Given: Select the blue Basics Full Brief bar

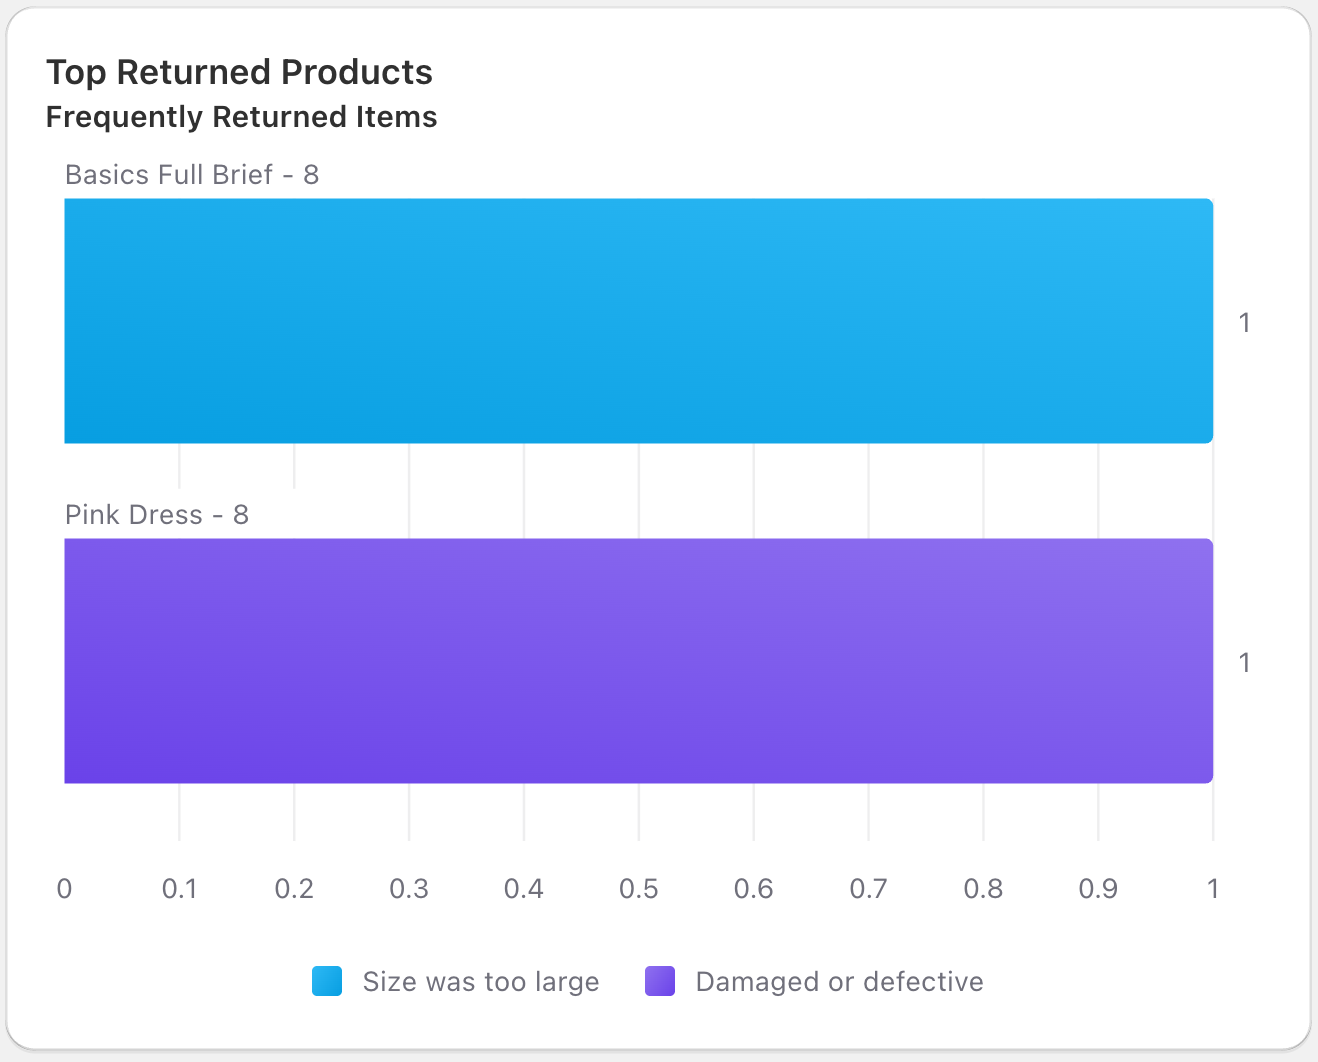Looking at the screenshot, I should pyautogui.click(x=638, y=321).
